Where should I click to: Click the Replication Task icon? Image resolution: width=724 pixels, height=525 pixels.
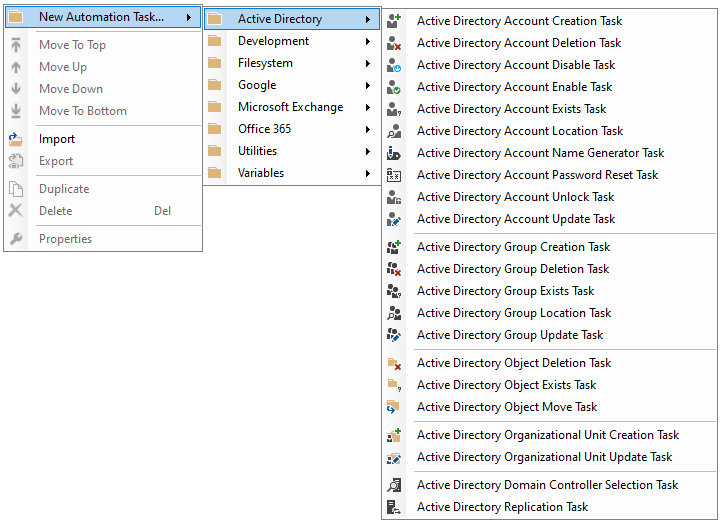394,507
